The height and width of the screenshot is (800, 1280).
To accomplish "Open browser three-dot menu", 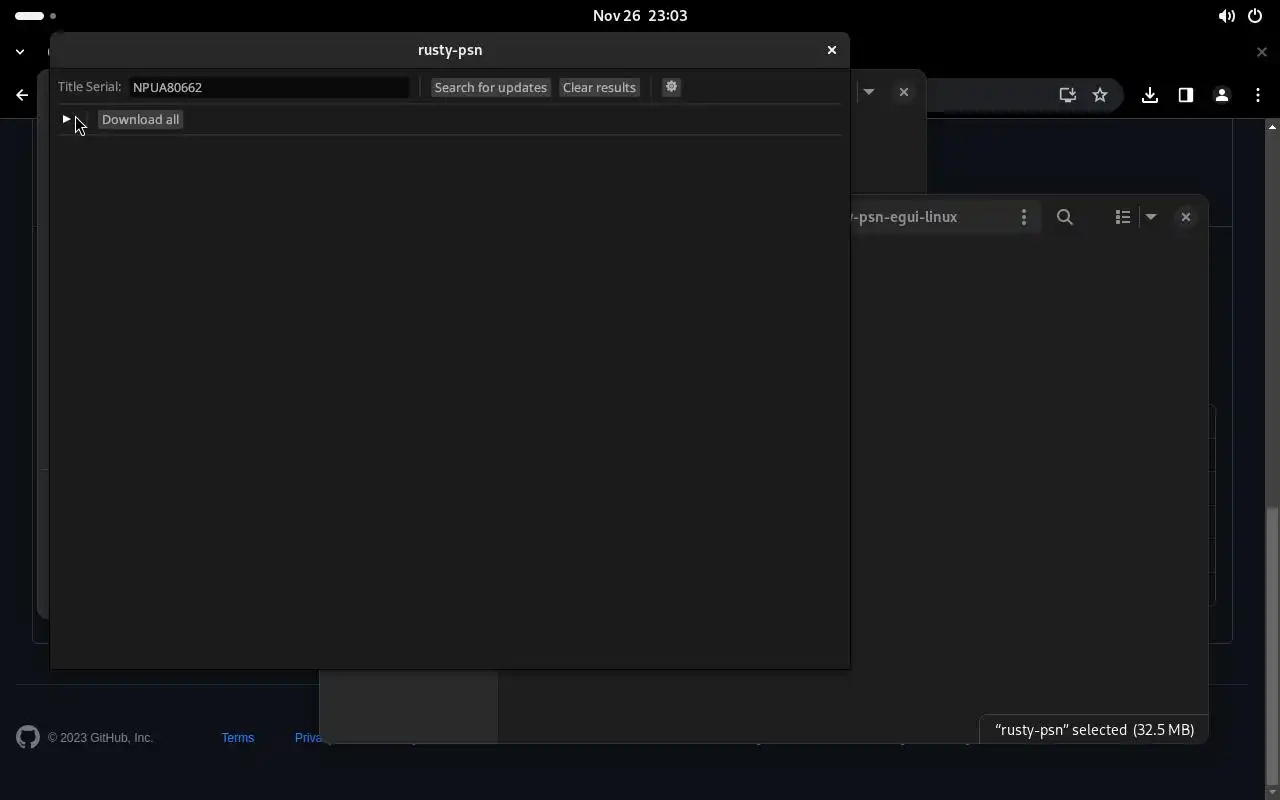I will tap(1257, 95).
